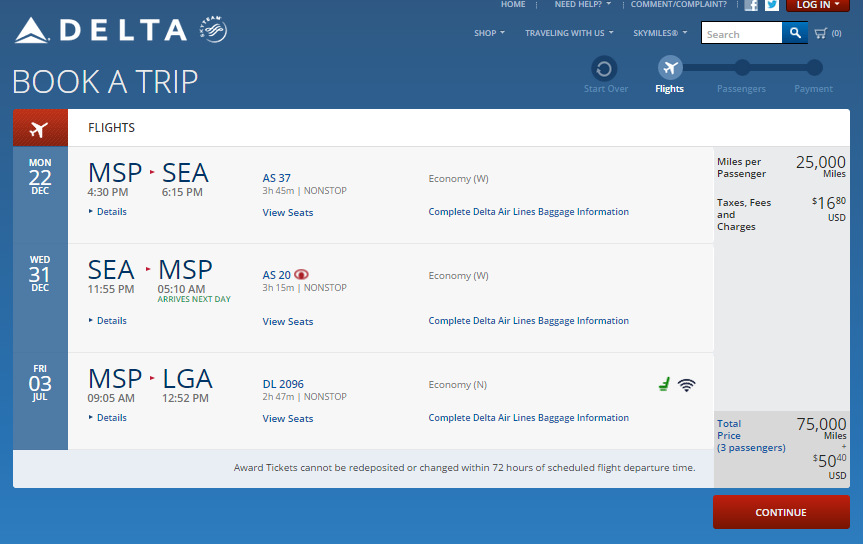Click the search magnifier button
This screenshot has height=544, width=863.
[x=795, y=33]
